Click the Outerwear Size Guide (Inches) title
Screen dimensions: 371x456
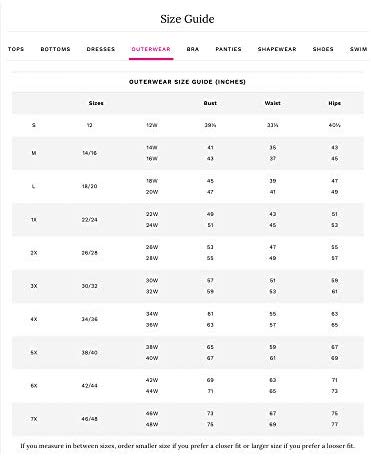coord(187,82)
